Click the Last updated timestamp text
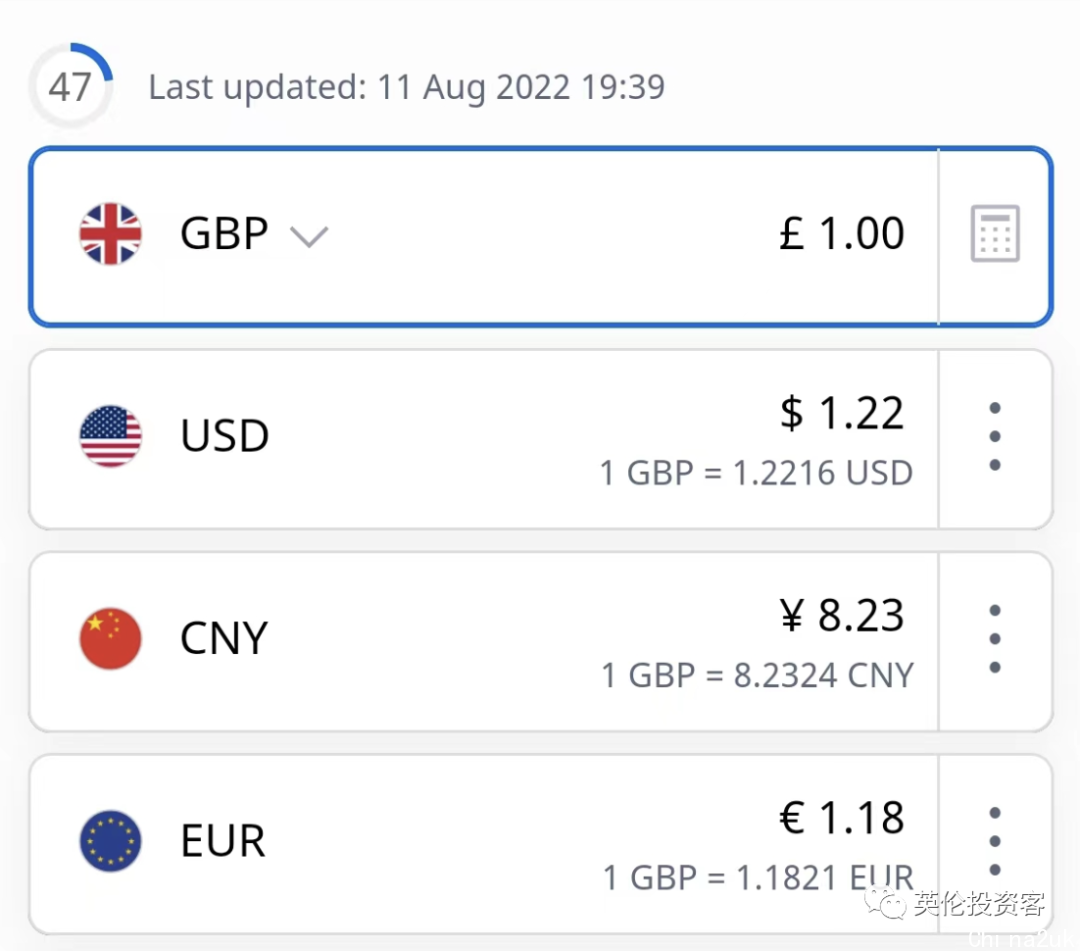 (406, 87)
